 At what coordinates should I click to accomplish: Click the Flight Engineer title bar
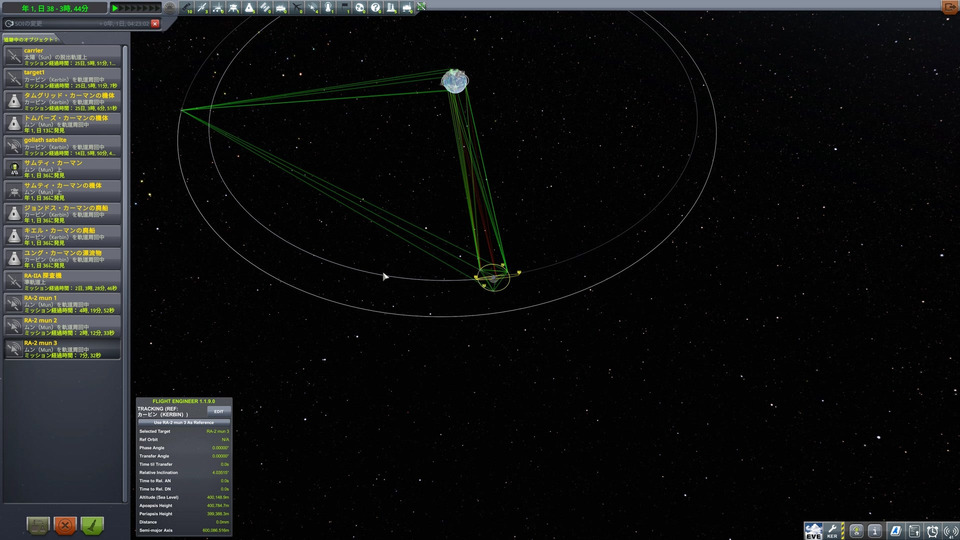[x=184, y=401]
